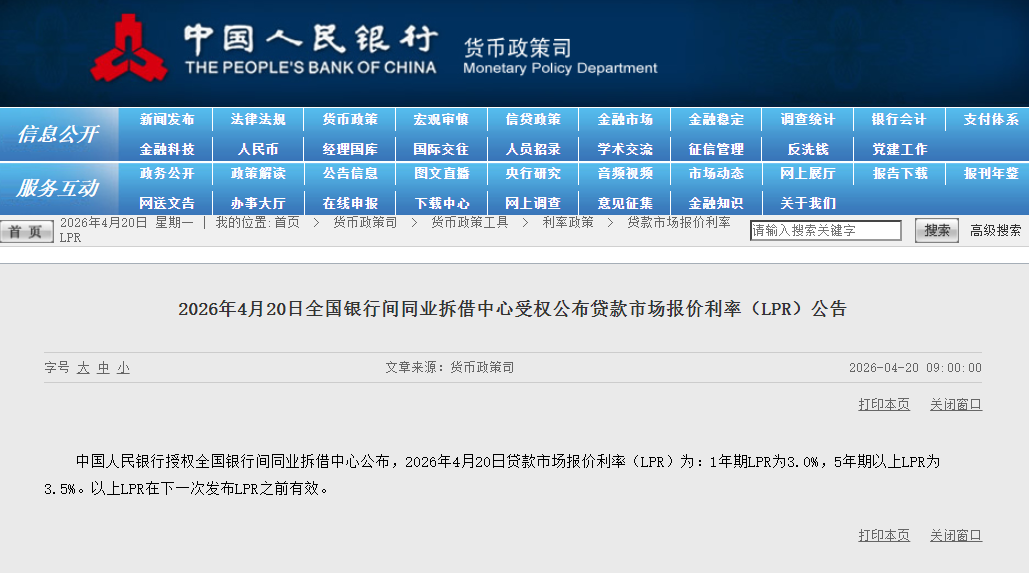
Task: Open 央行研究 menu item
Action: (x=533, y=173)
